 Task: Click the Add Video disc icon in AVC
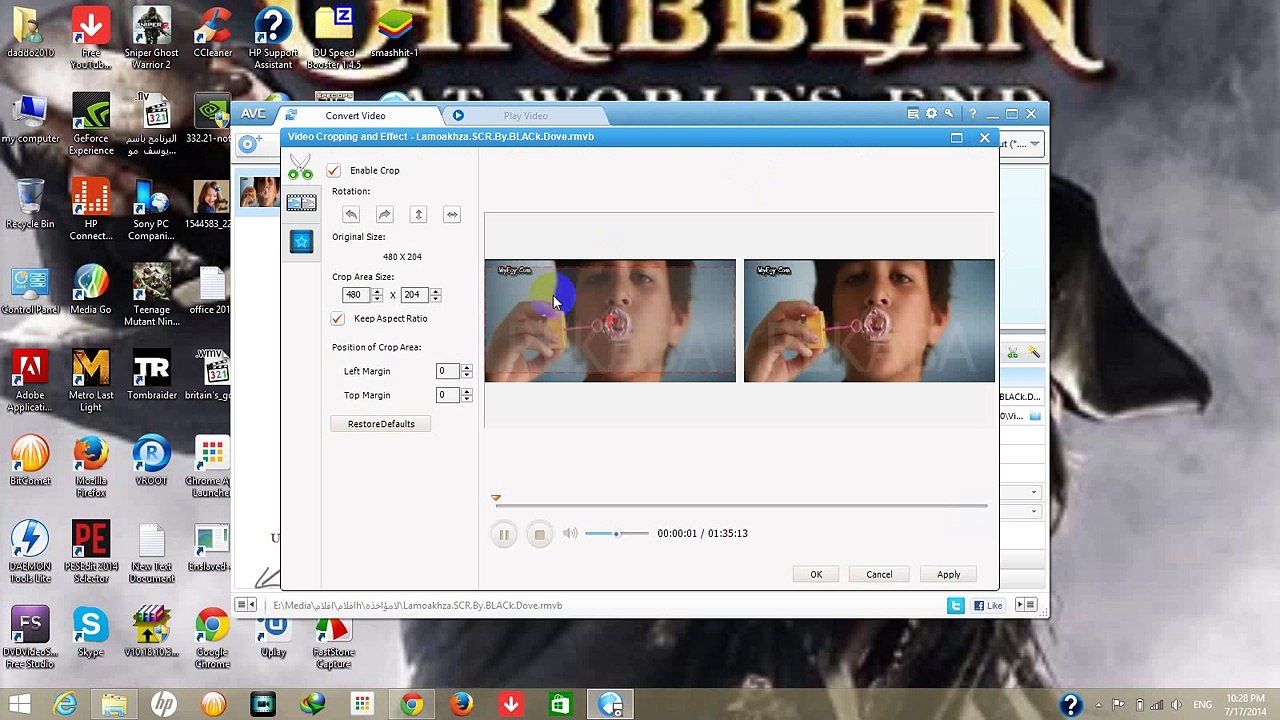pyautogui.click(x=248, y=145)
